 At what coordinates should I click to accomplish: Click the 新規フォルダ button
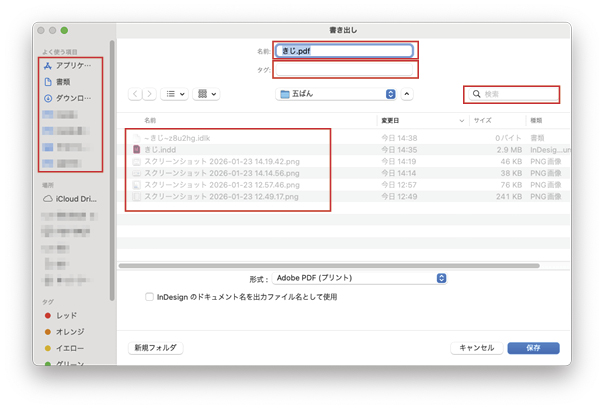pos(155,348)
